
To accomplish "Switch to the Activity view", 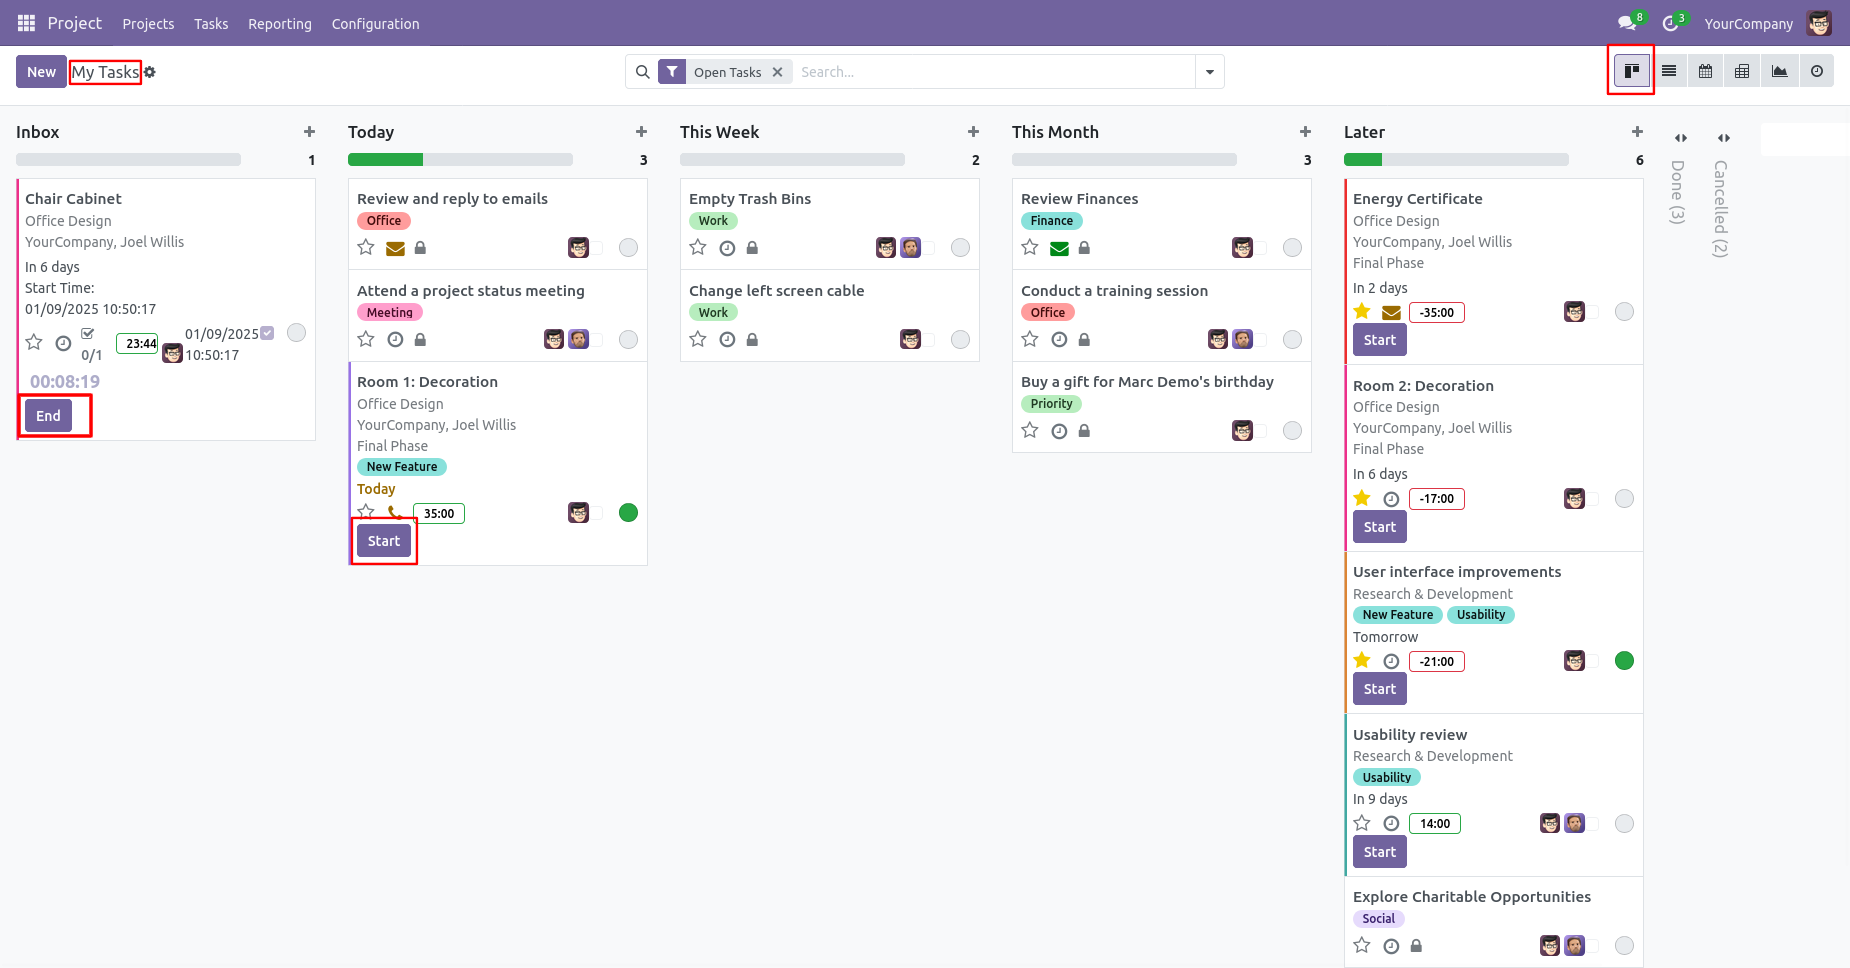I will 1817,71.
